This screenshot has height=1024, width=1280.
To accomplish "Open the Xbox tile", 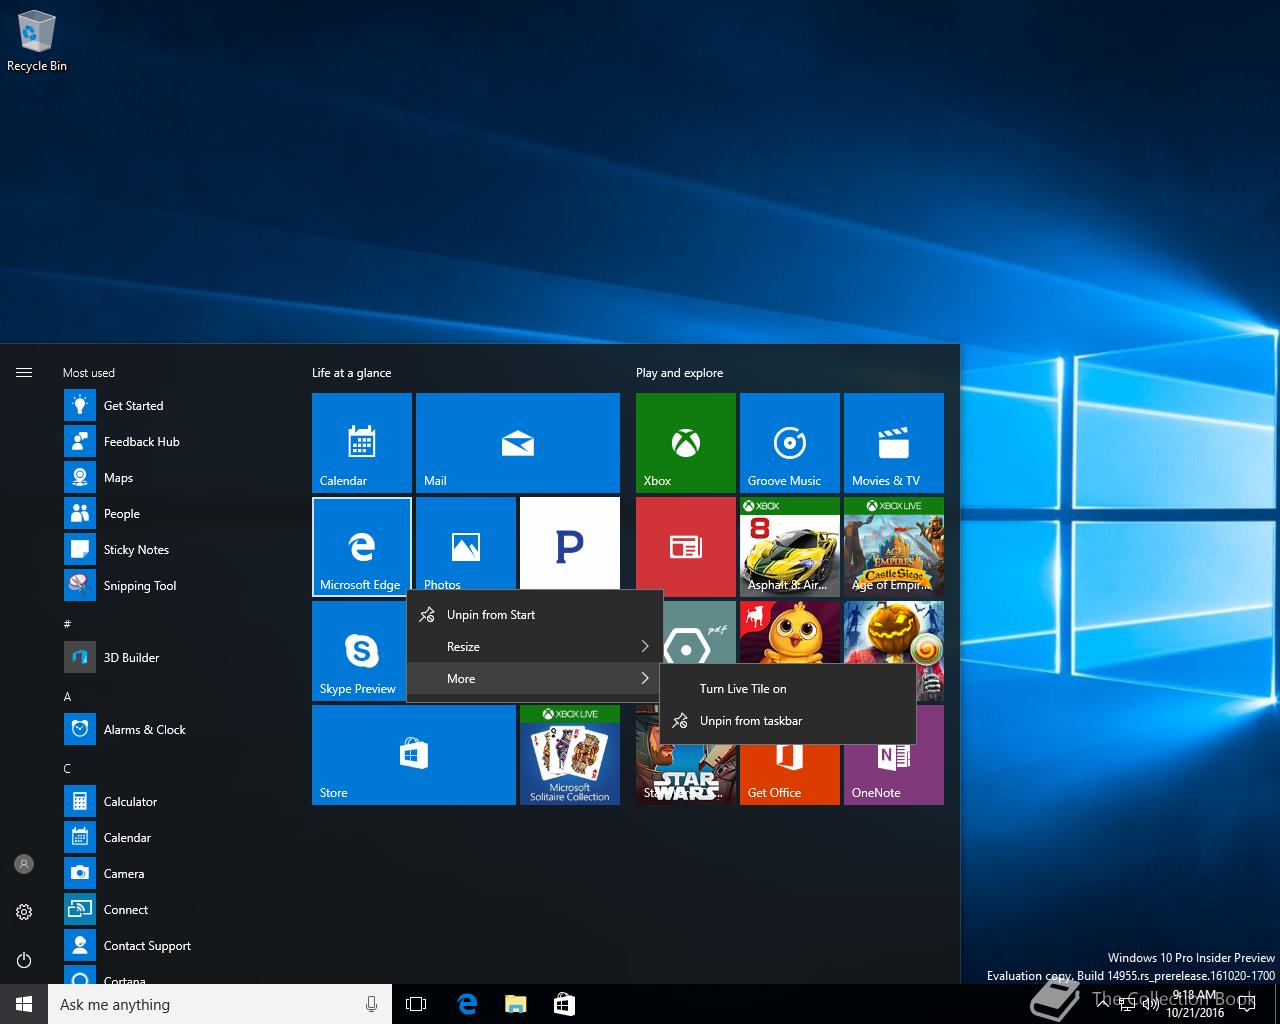I will [x=686, y=442].
